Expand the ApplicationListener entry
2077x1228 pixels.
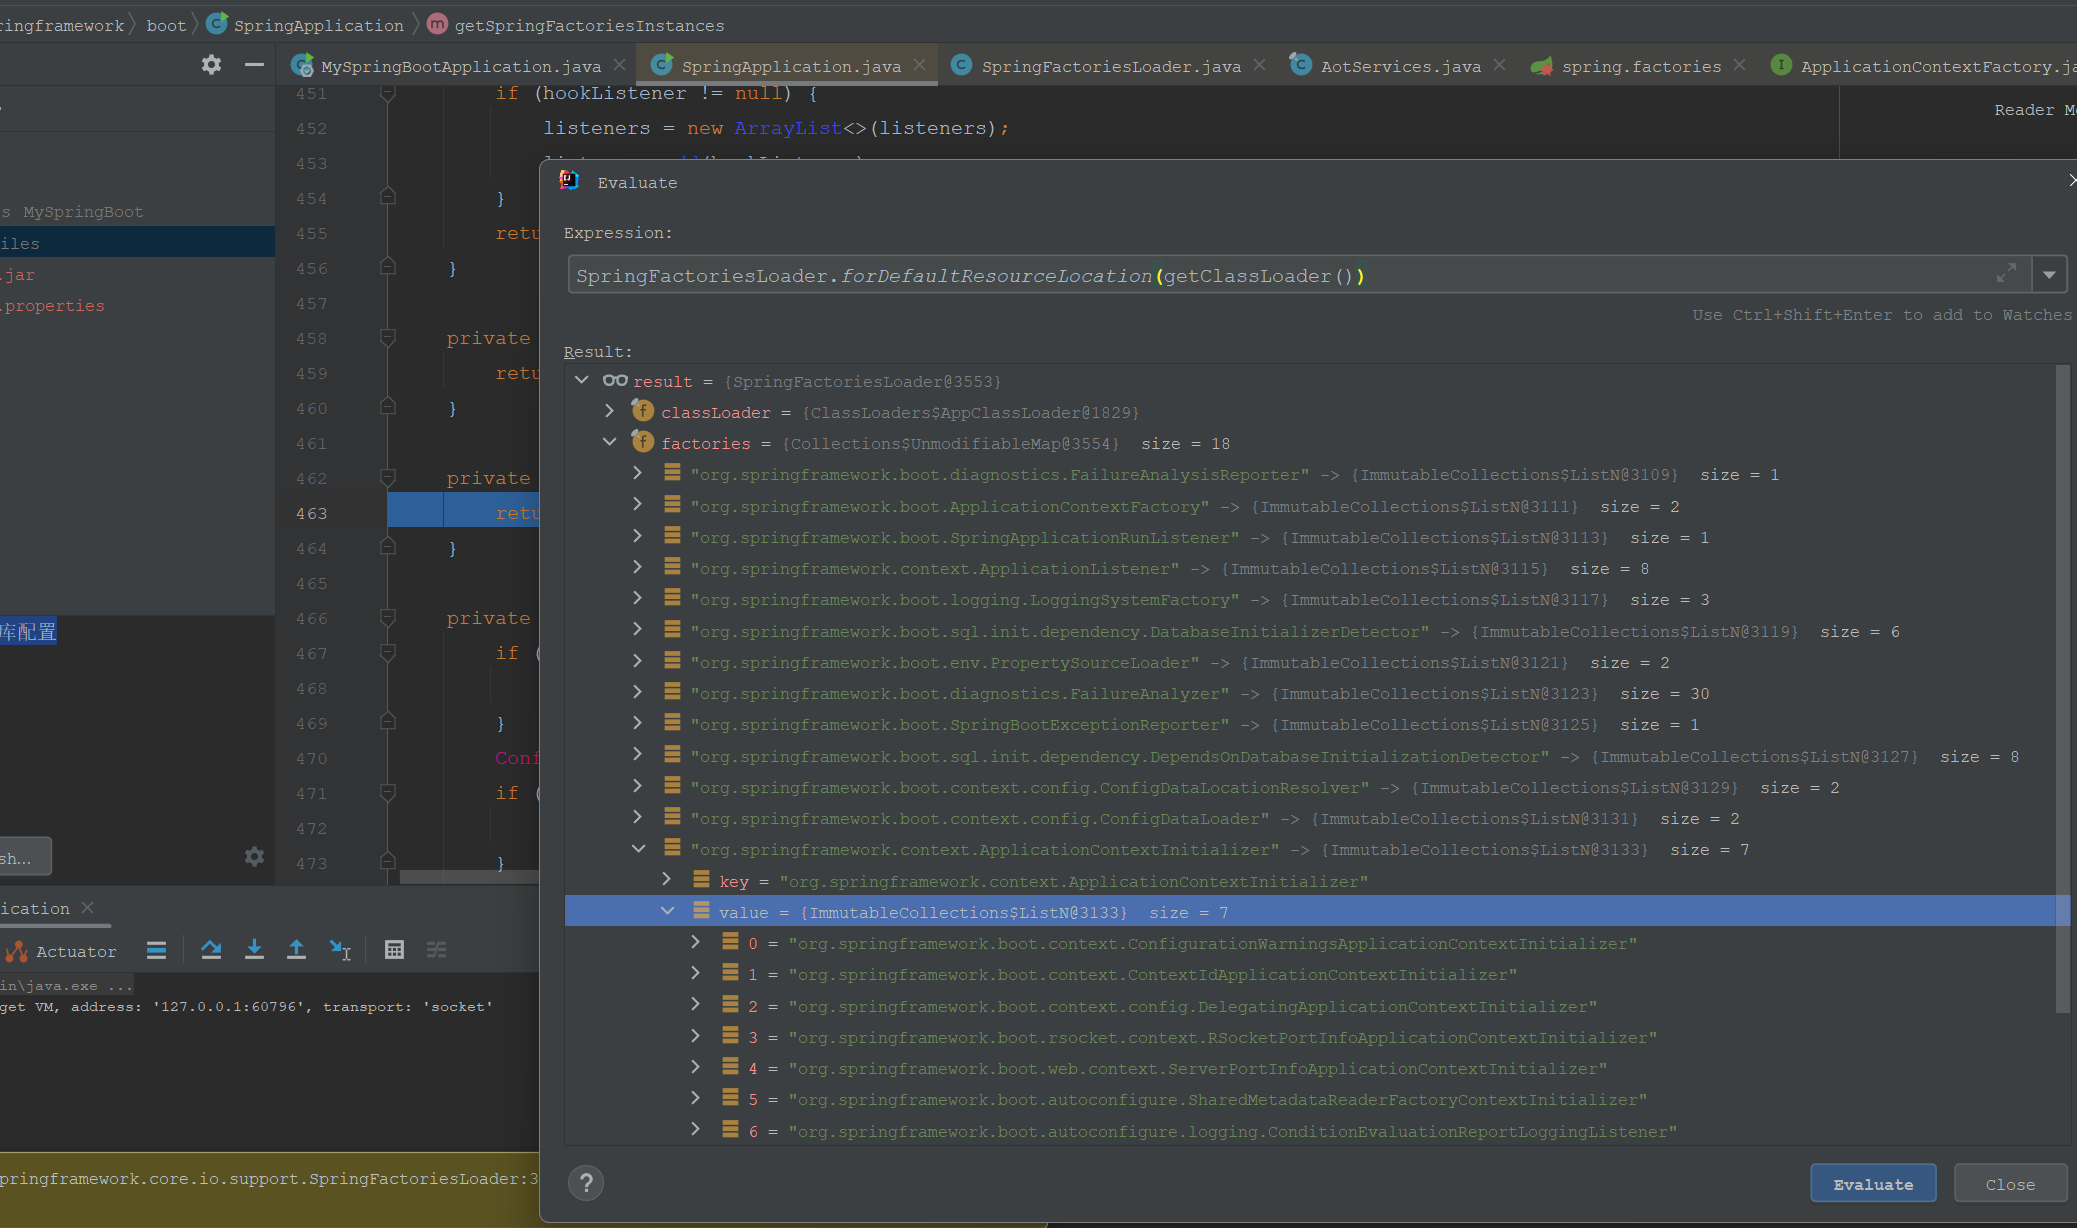point(638,568)
